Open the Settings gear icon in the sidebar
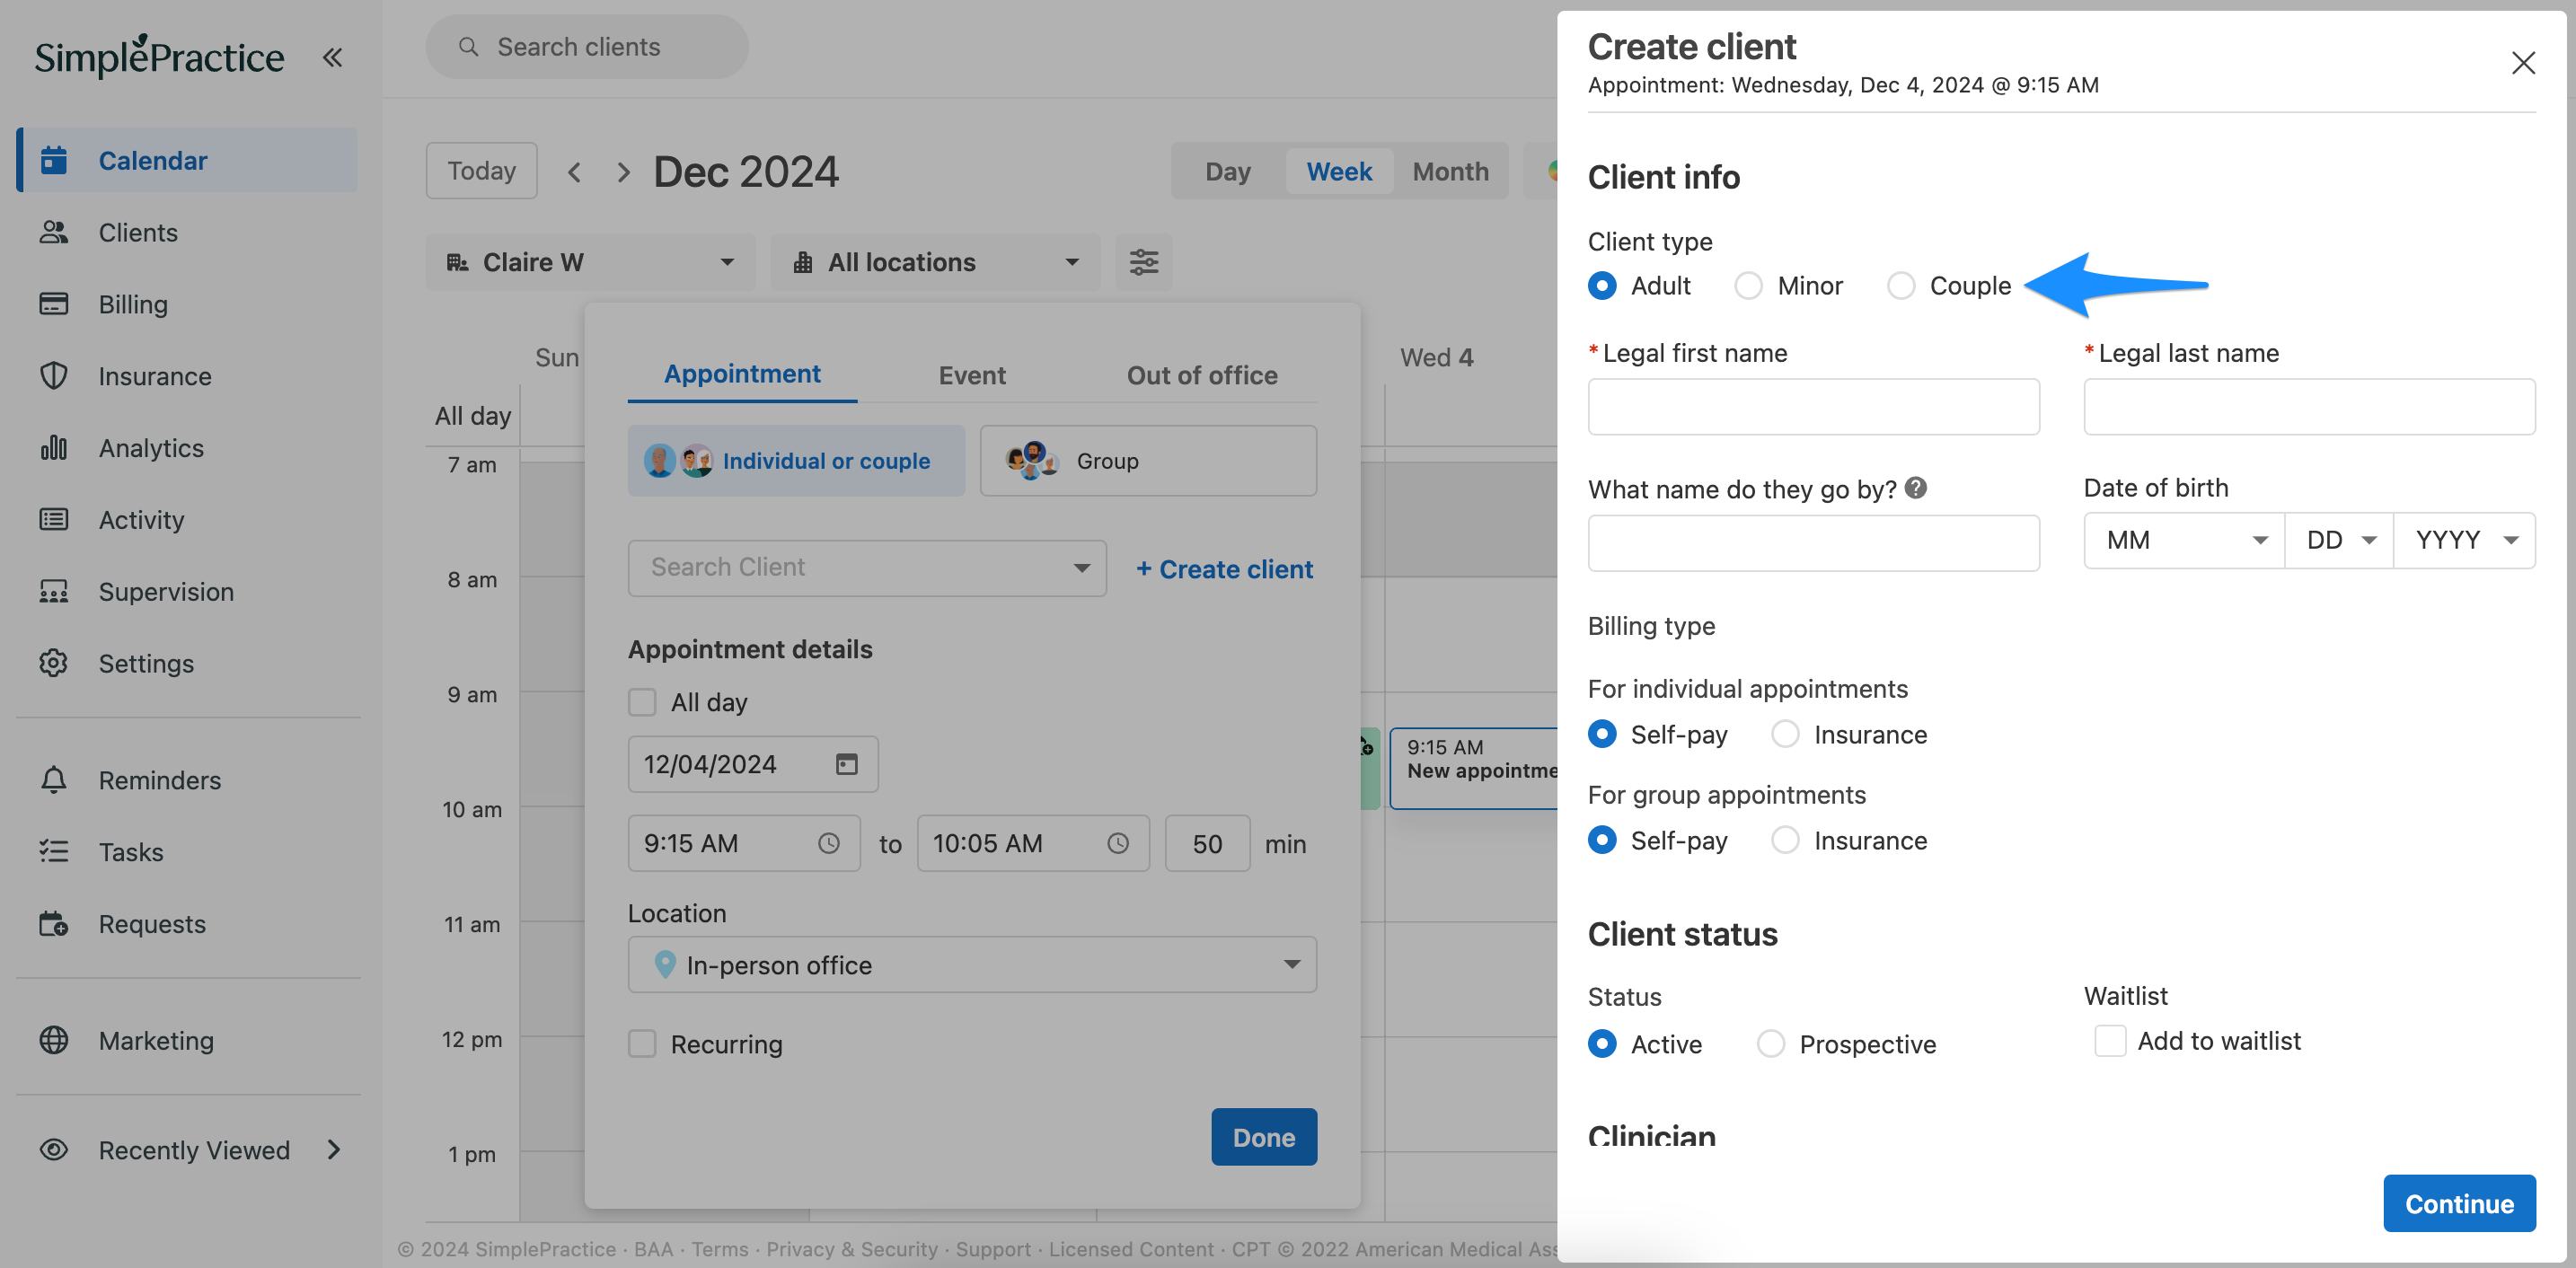Viewport: 2576px width, 1268px height. point(54,663)
